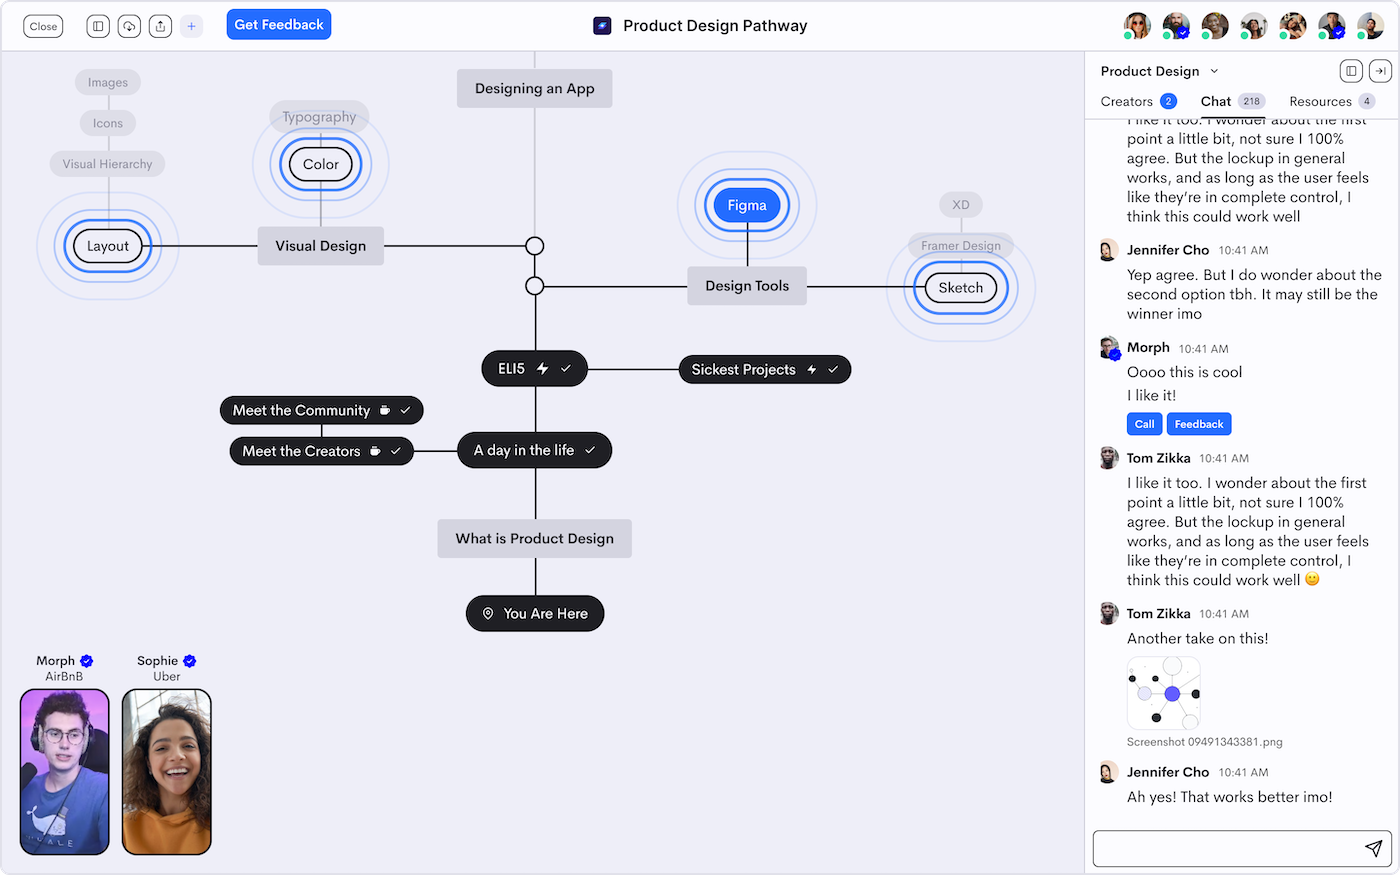Image resolution: width=1400 pixels, height=875 pixels.
Task: Click the Call button under Morph's message
Action: (1145, 424)
